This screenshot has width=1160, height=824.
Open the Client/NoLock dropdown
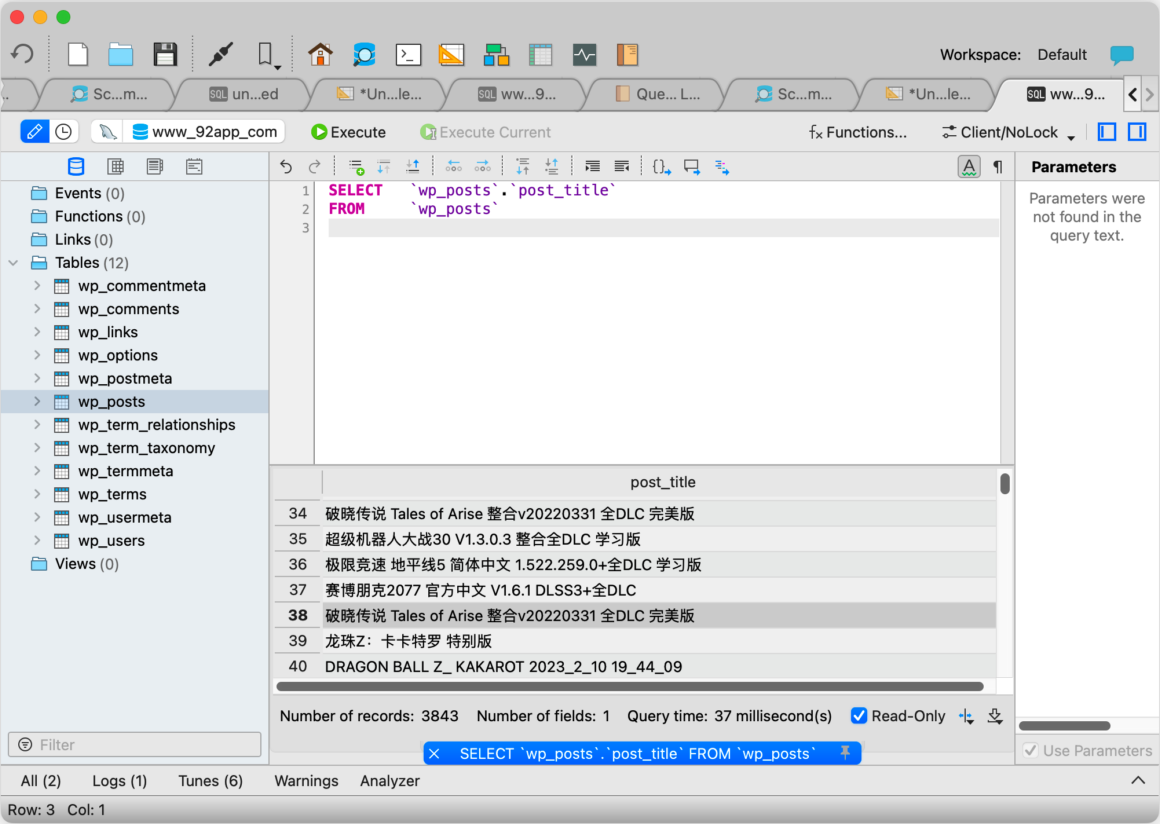(x=1008, y=132)
